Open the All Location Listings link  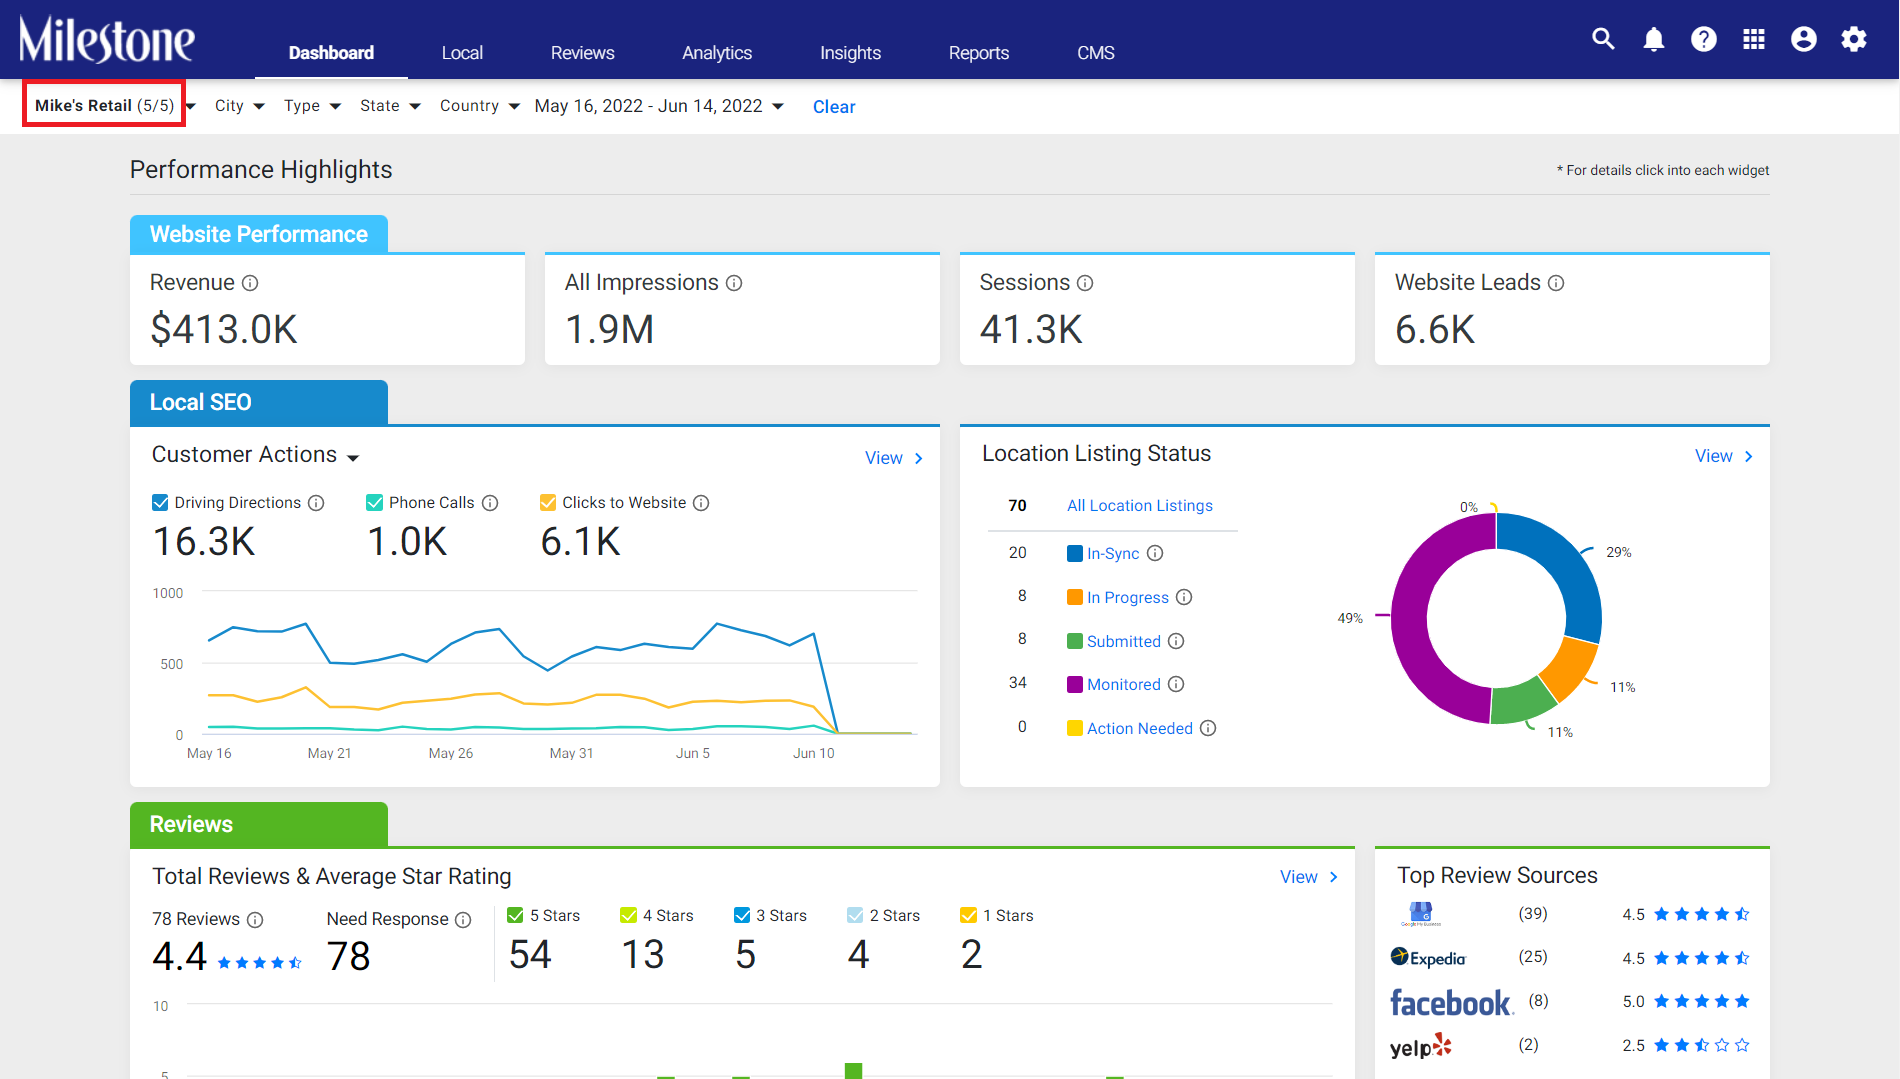click(x=1139, y=506)
